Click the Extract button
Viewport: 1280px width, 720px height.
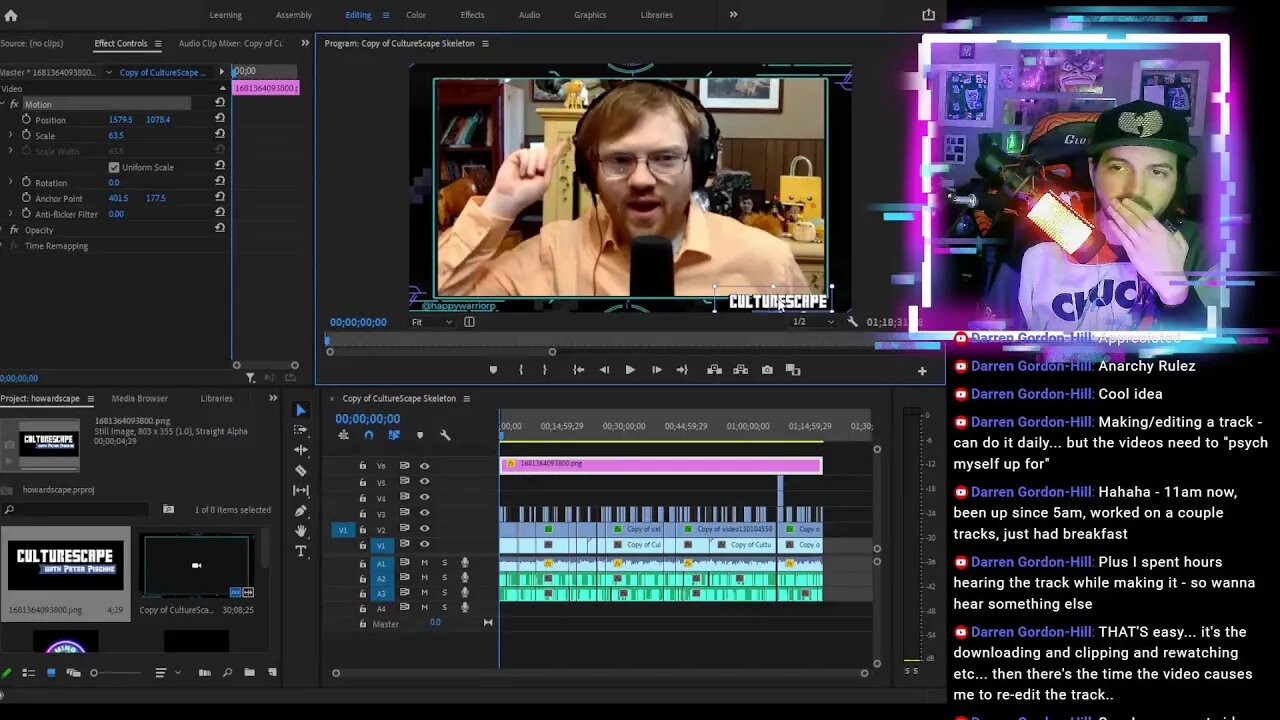pos(740,370)
